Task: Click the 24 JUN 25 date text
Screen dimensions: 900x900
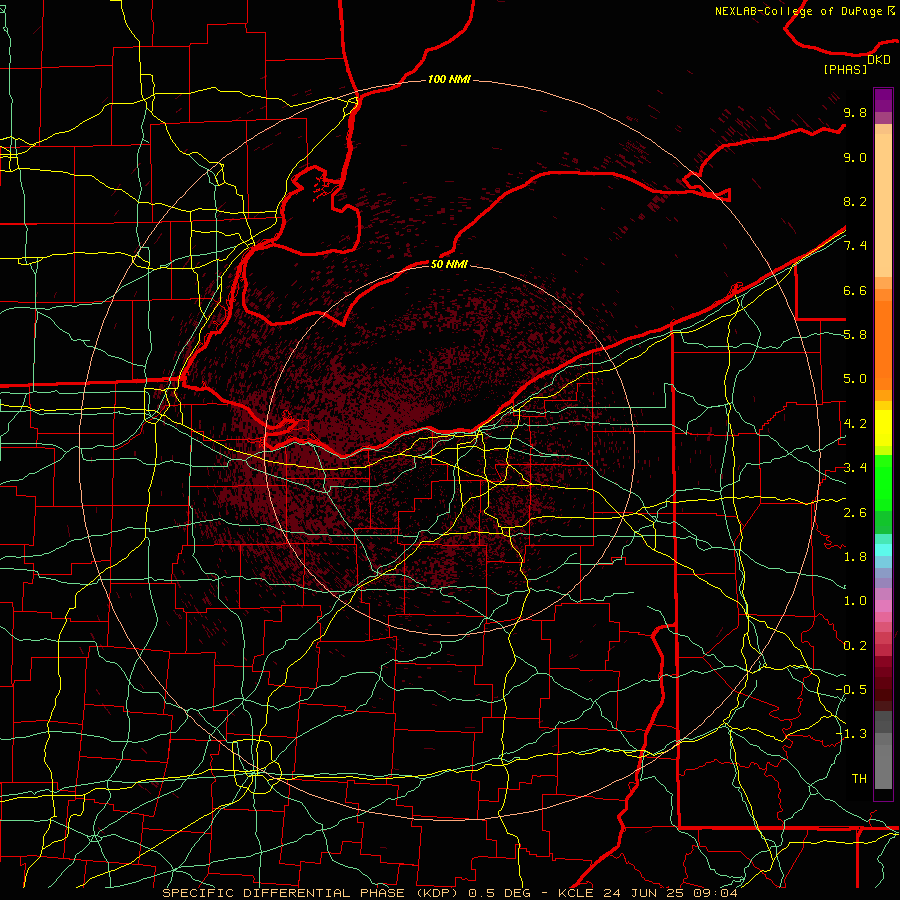Action: point(641,893)
